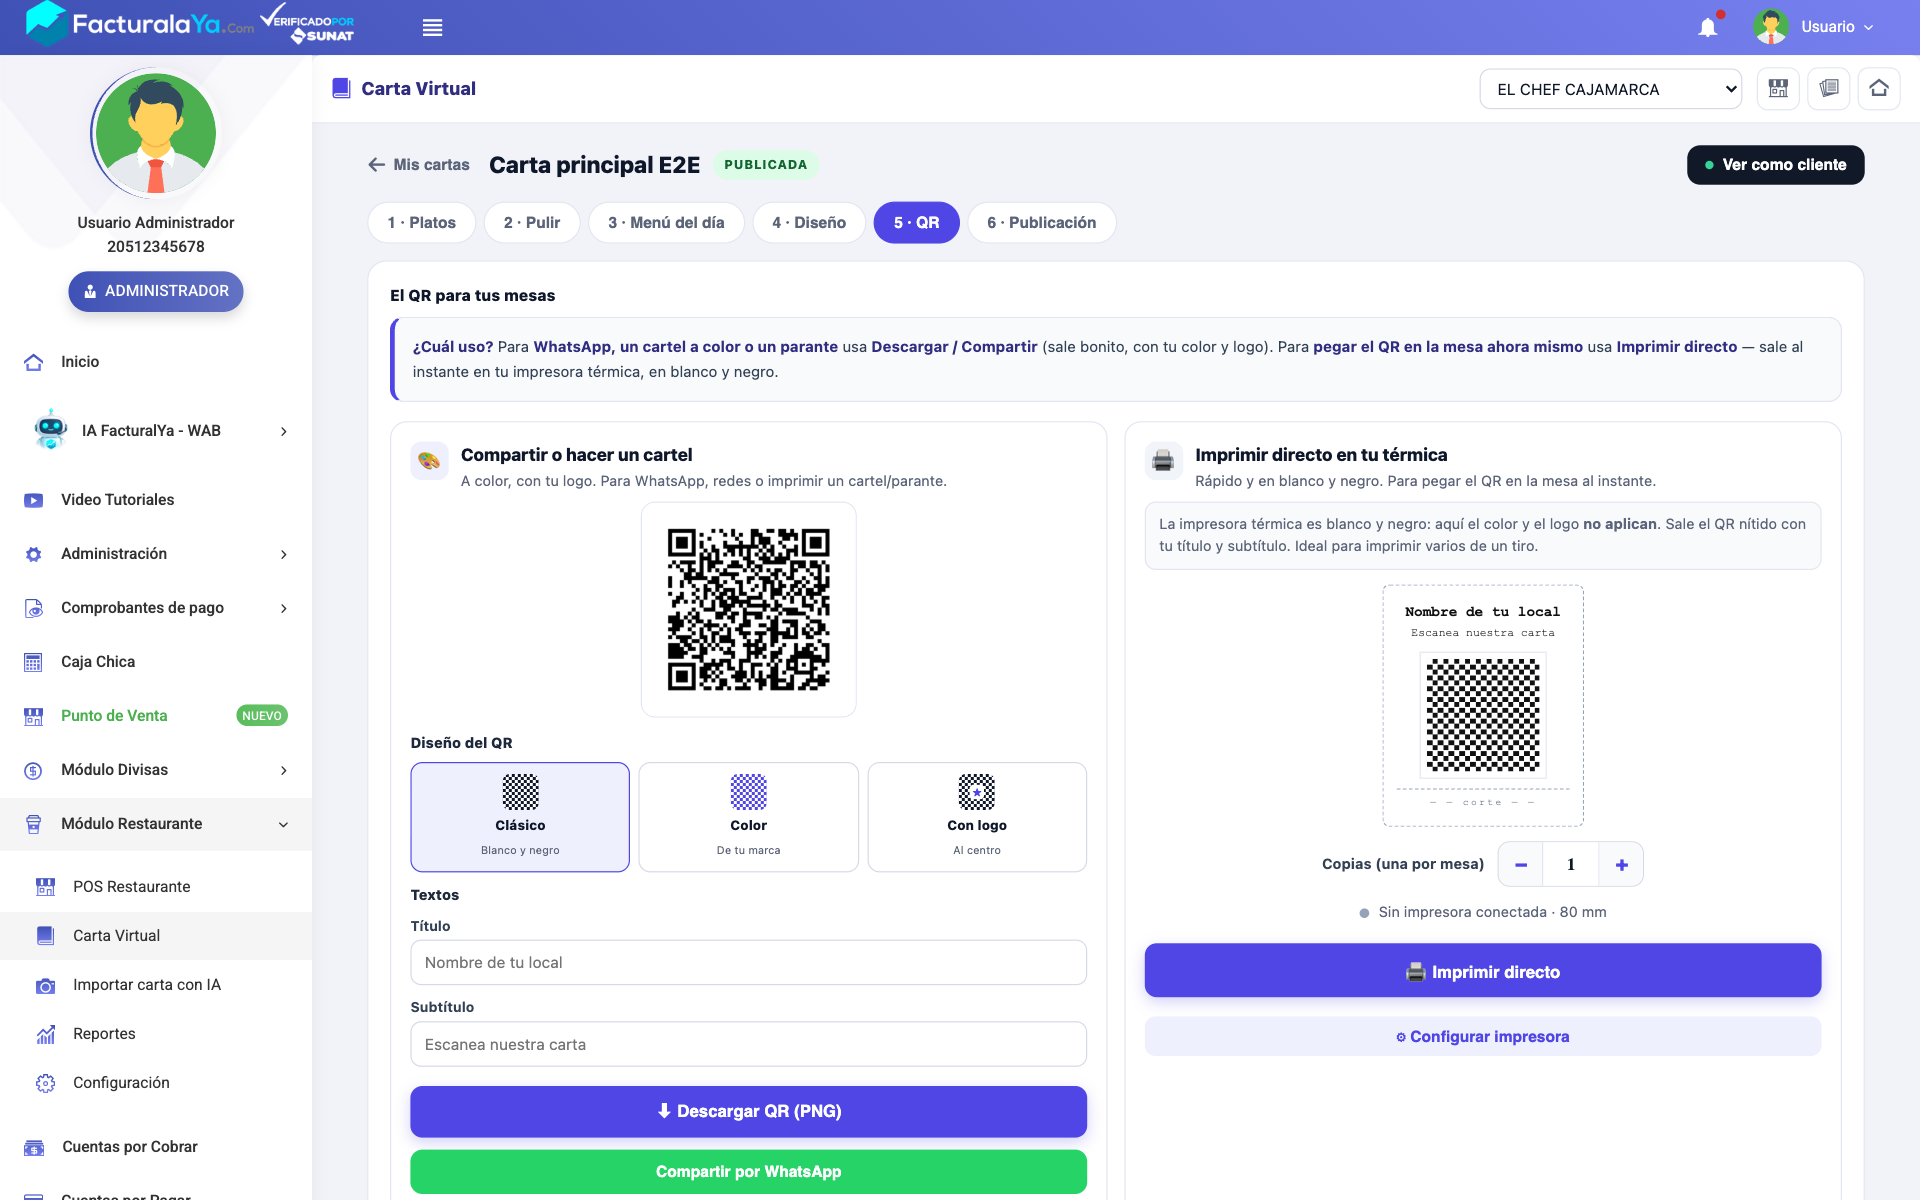This screenshot has width=1920, height=1200.
Task: Go home via the house icon button
Action: click(1879, 89)
